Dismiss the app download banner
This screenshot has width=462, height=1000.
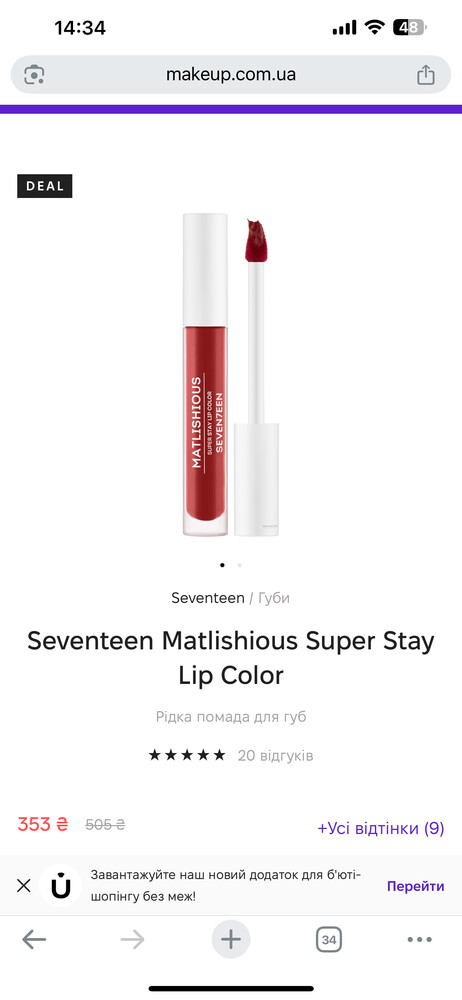point(24,885)
